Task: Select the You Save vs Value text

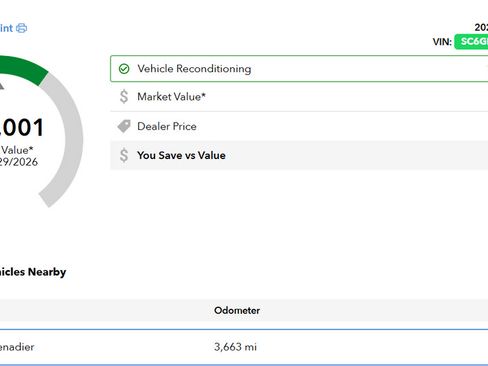Action: pyautogui.click(x=181, y=155)
